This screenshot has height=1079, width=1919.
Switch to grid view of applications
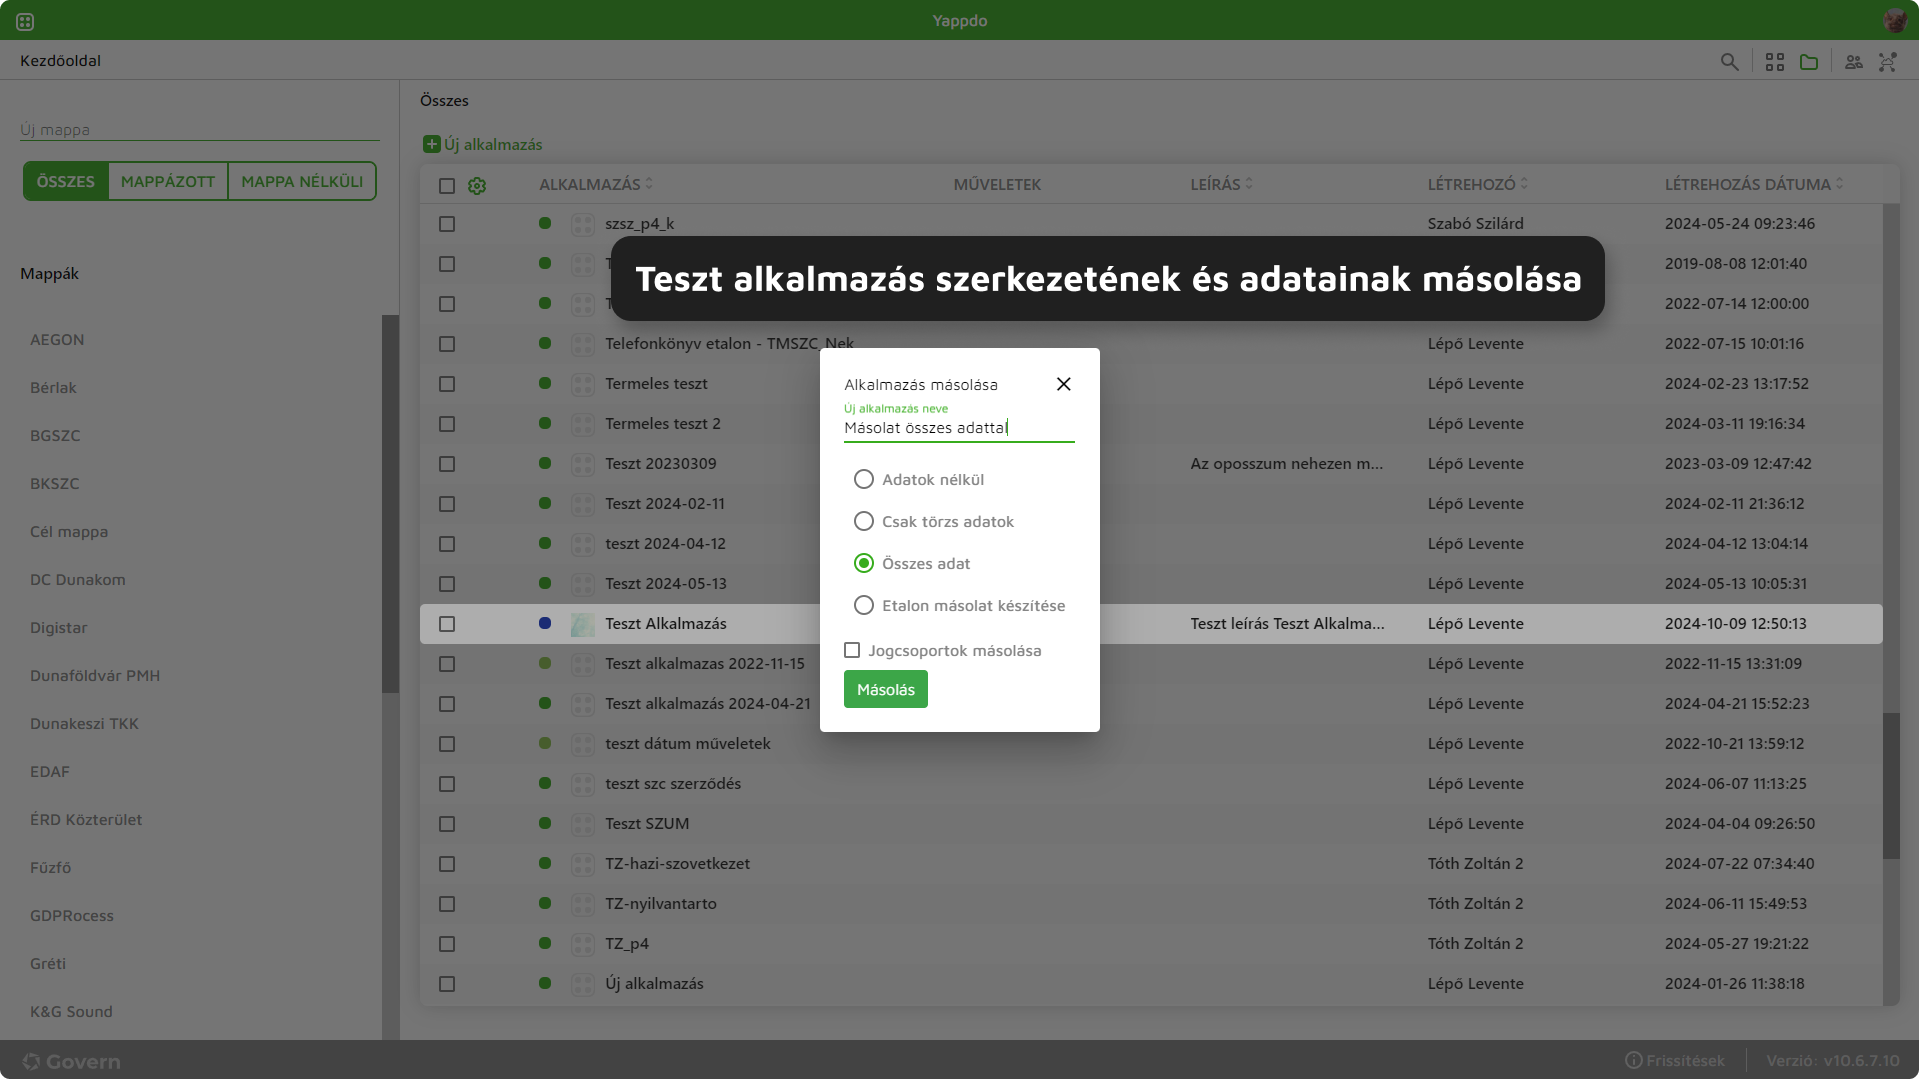pyautogui.click(x=1775, y=61)
